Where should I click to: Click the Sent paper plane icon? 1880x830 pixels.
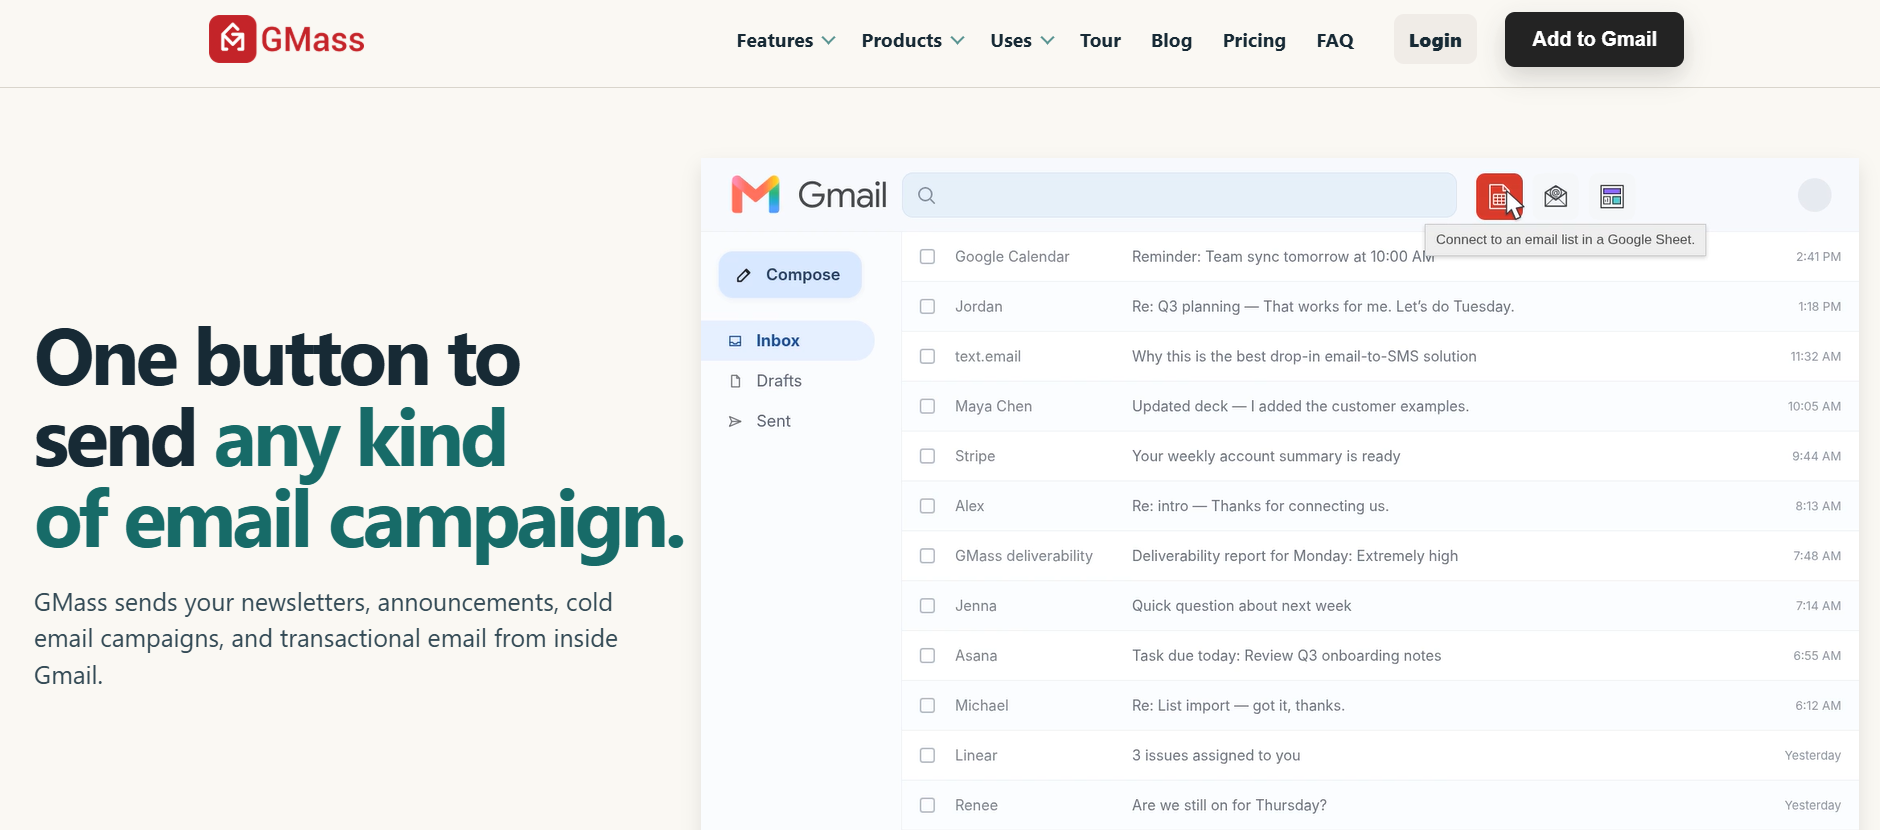[735, 421]
